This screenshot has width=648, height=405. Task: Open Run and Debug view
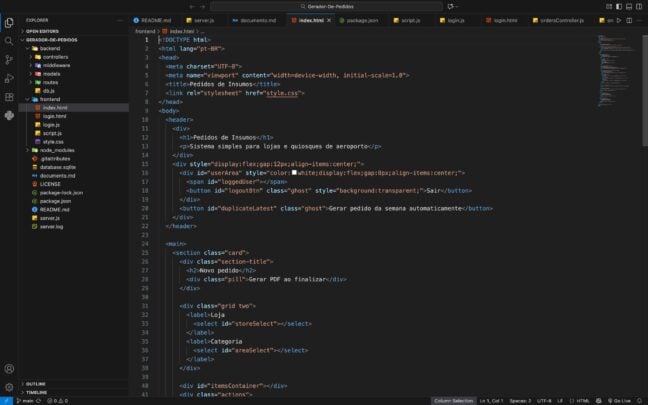click(x=9, y=78)
